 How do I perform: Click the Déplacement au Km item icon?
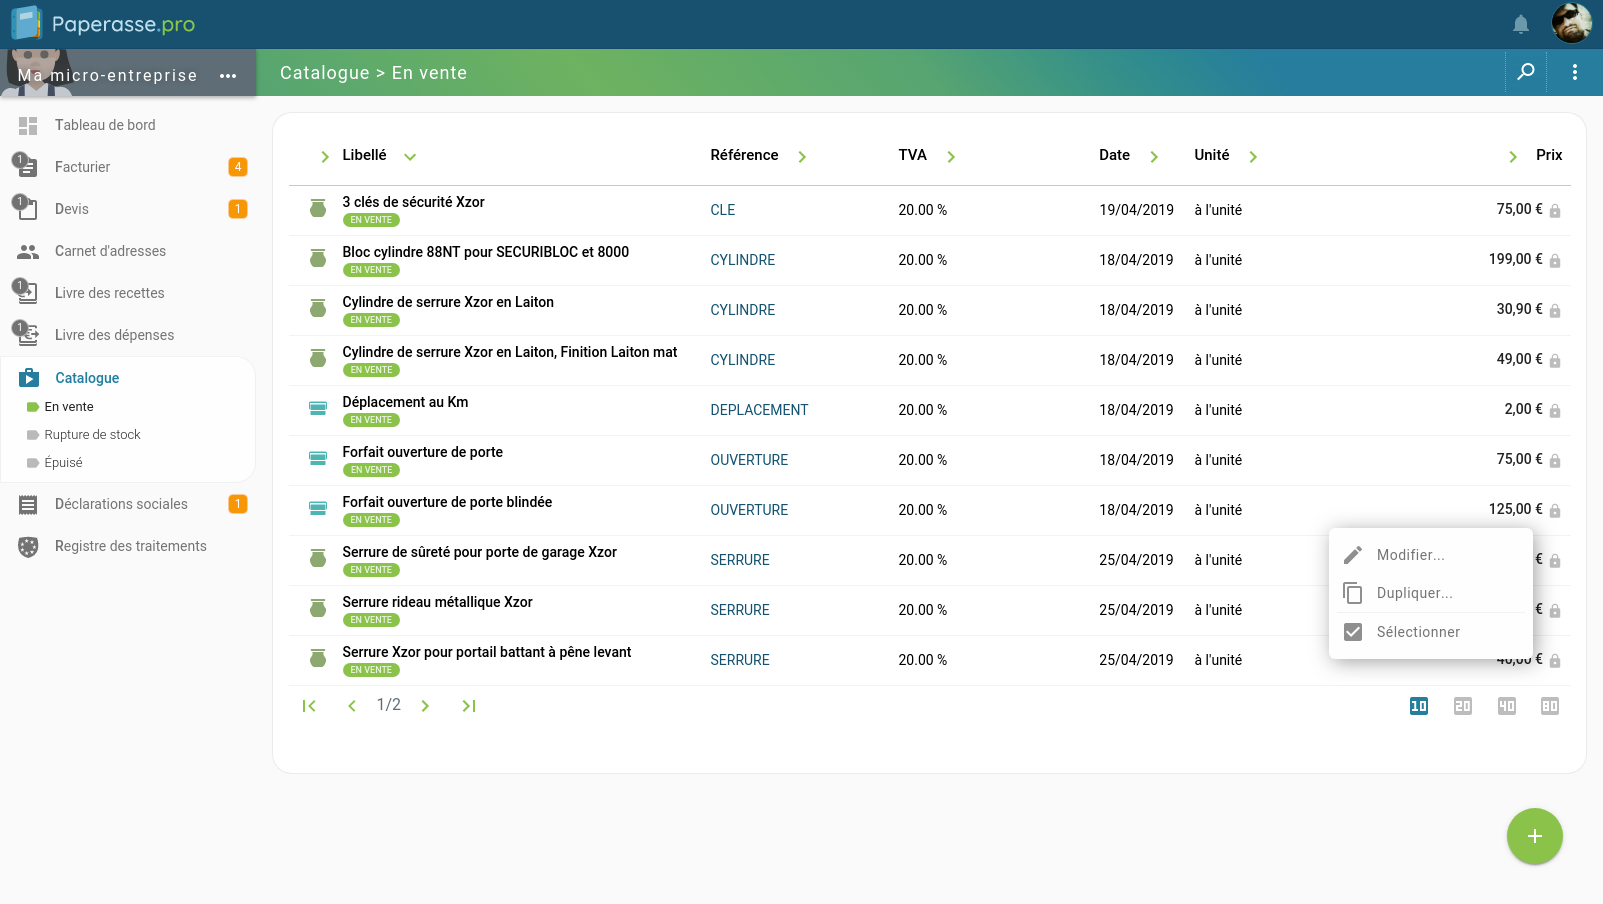click(318, 409)
